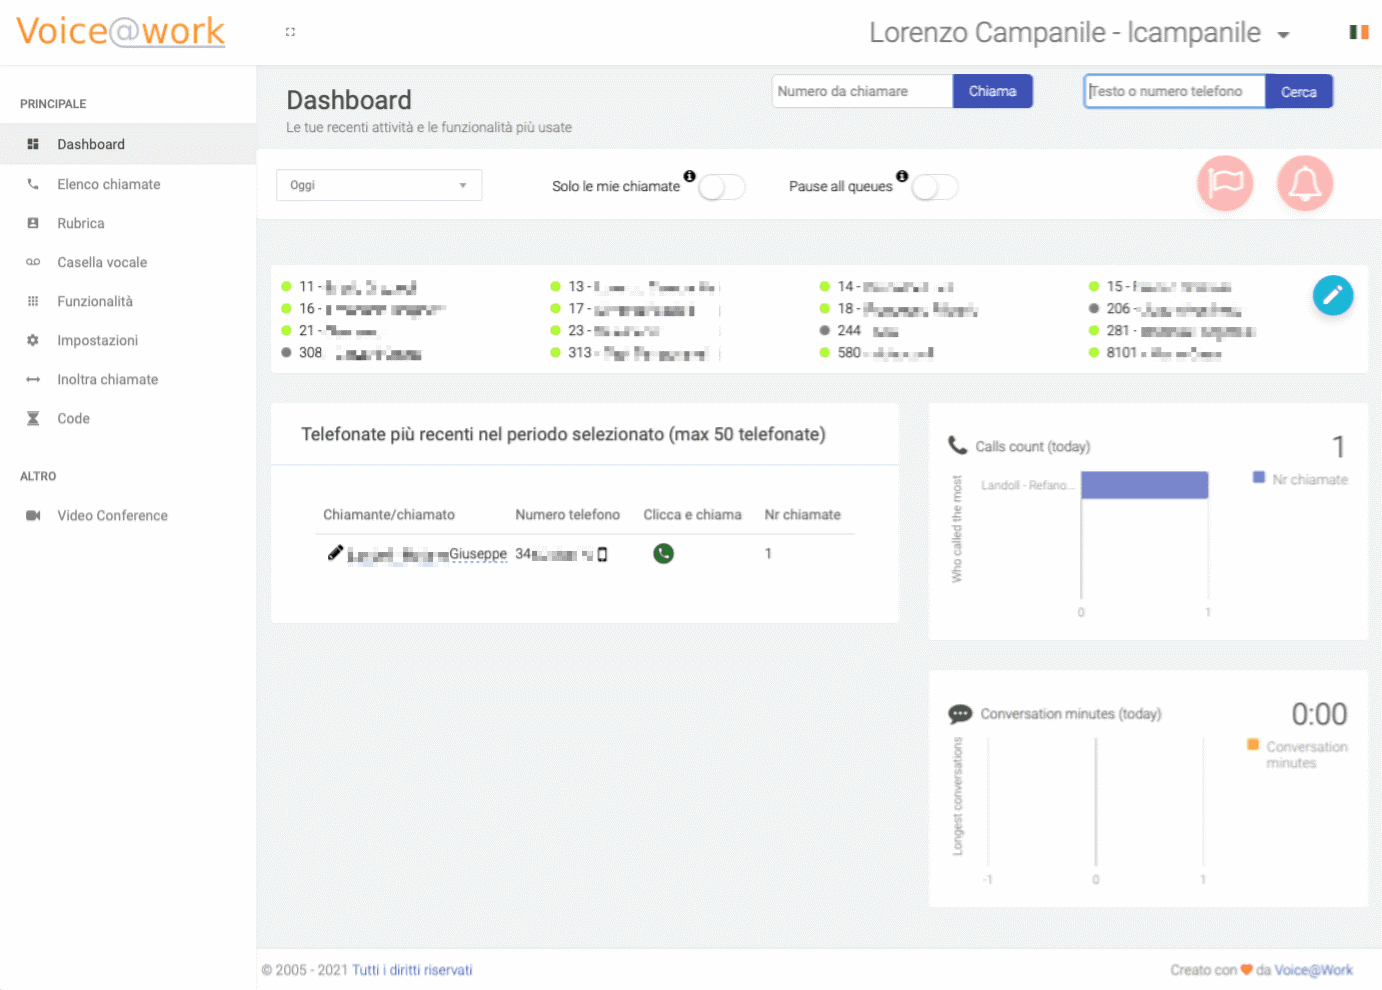Click the blue bar in Calls count chart
Viewport: 1382px width, 990px height.
(1144, 485)
